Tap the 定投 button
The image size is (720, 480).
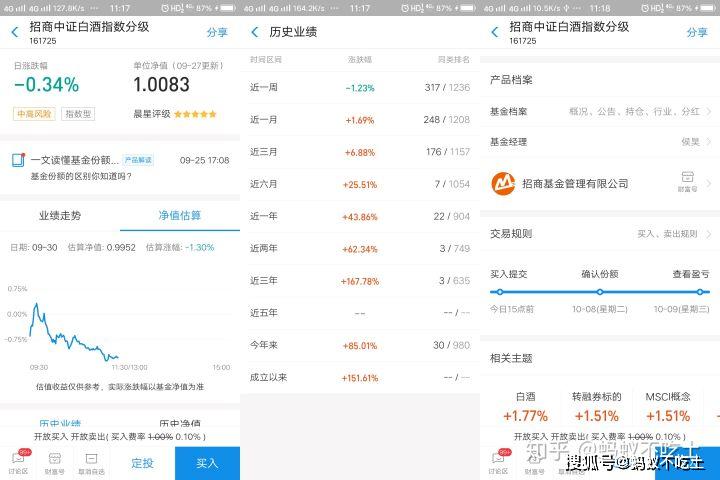click(142, 463)
